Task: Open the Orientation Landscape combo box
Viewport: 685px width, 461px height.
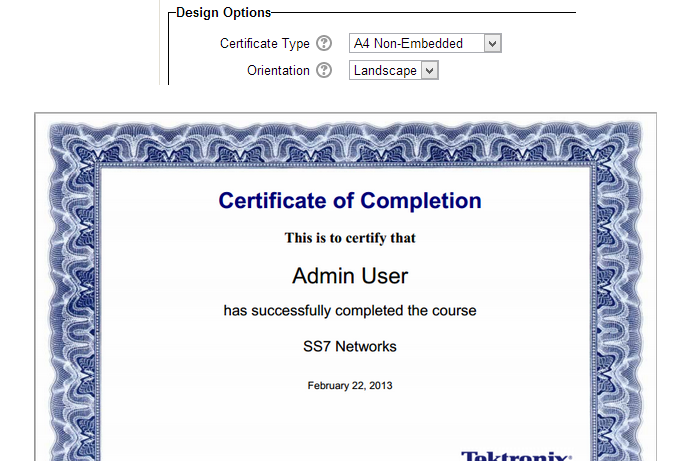Action: click(393, 71)
